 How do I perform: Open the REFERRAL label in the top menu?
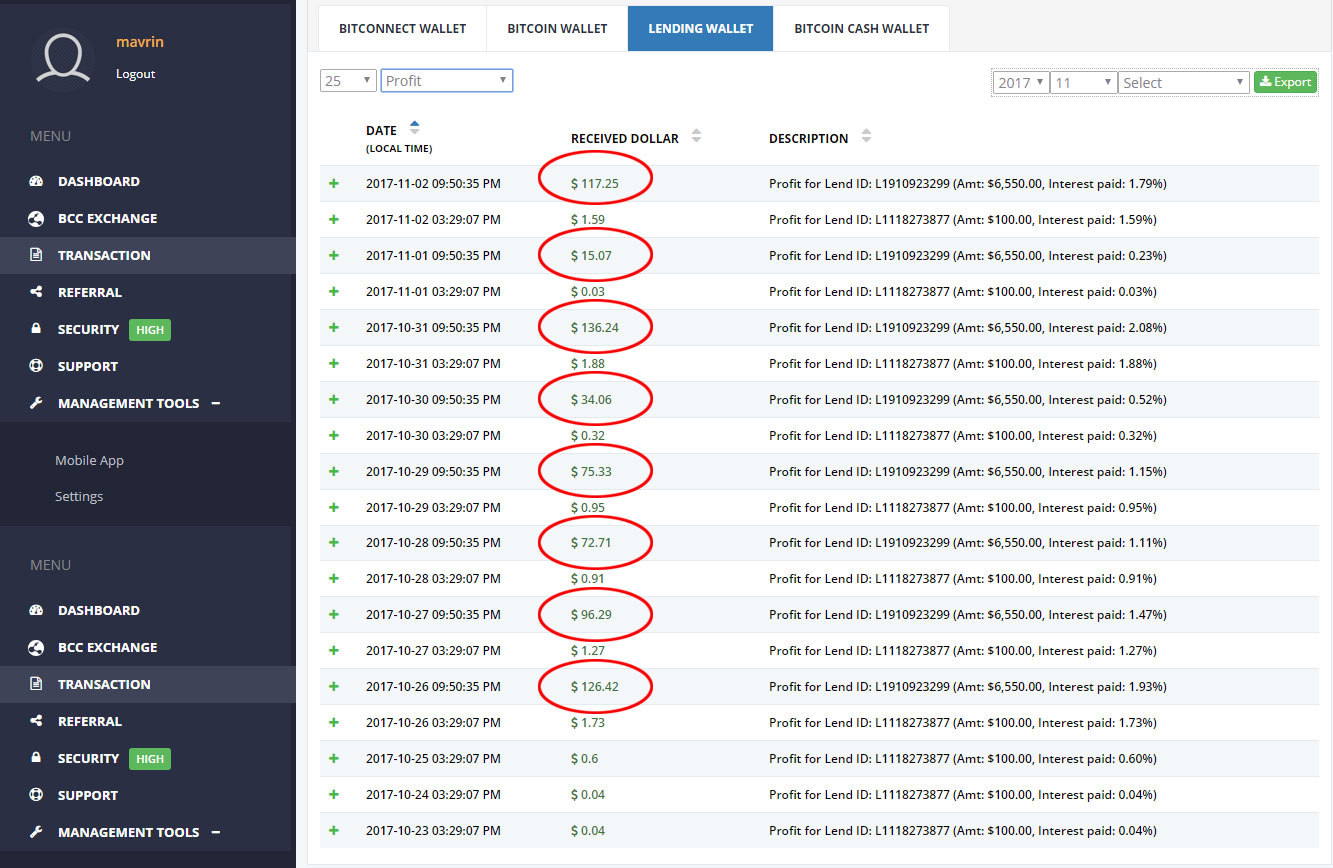click(90, 292)
